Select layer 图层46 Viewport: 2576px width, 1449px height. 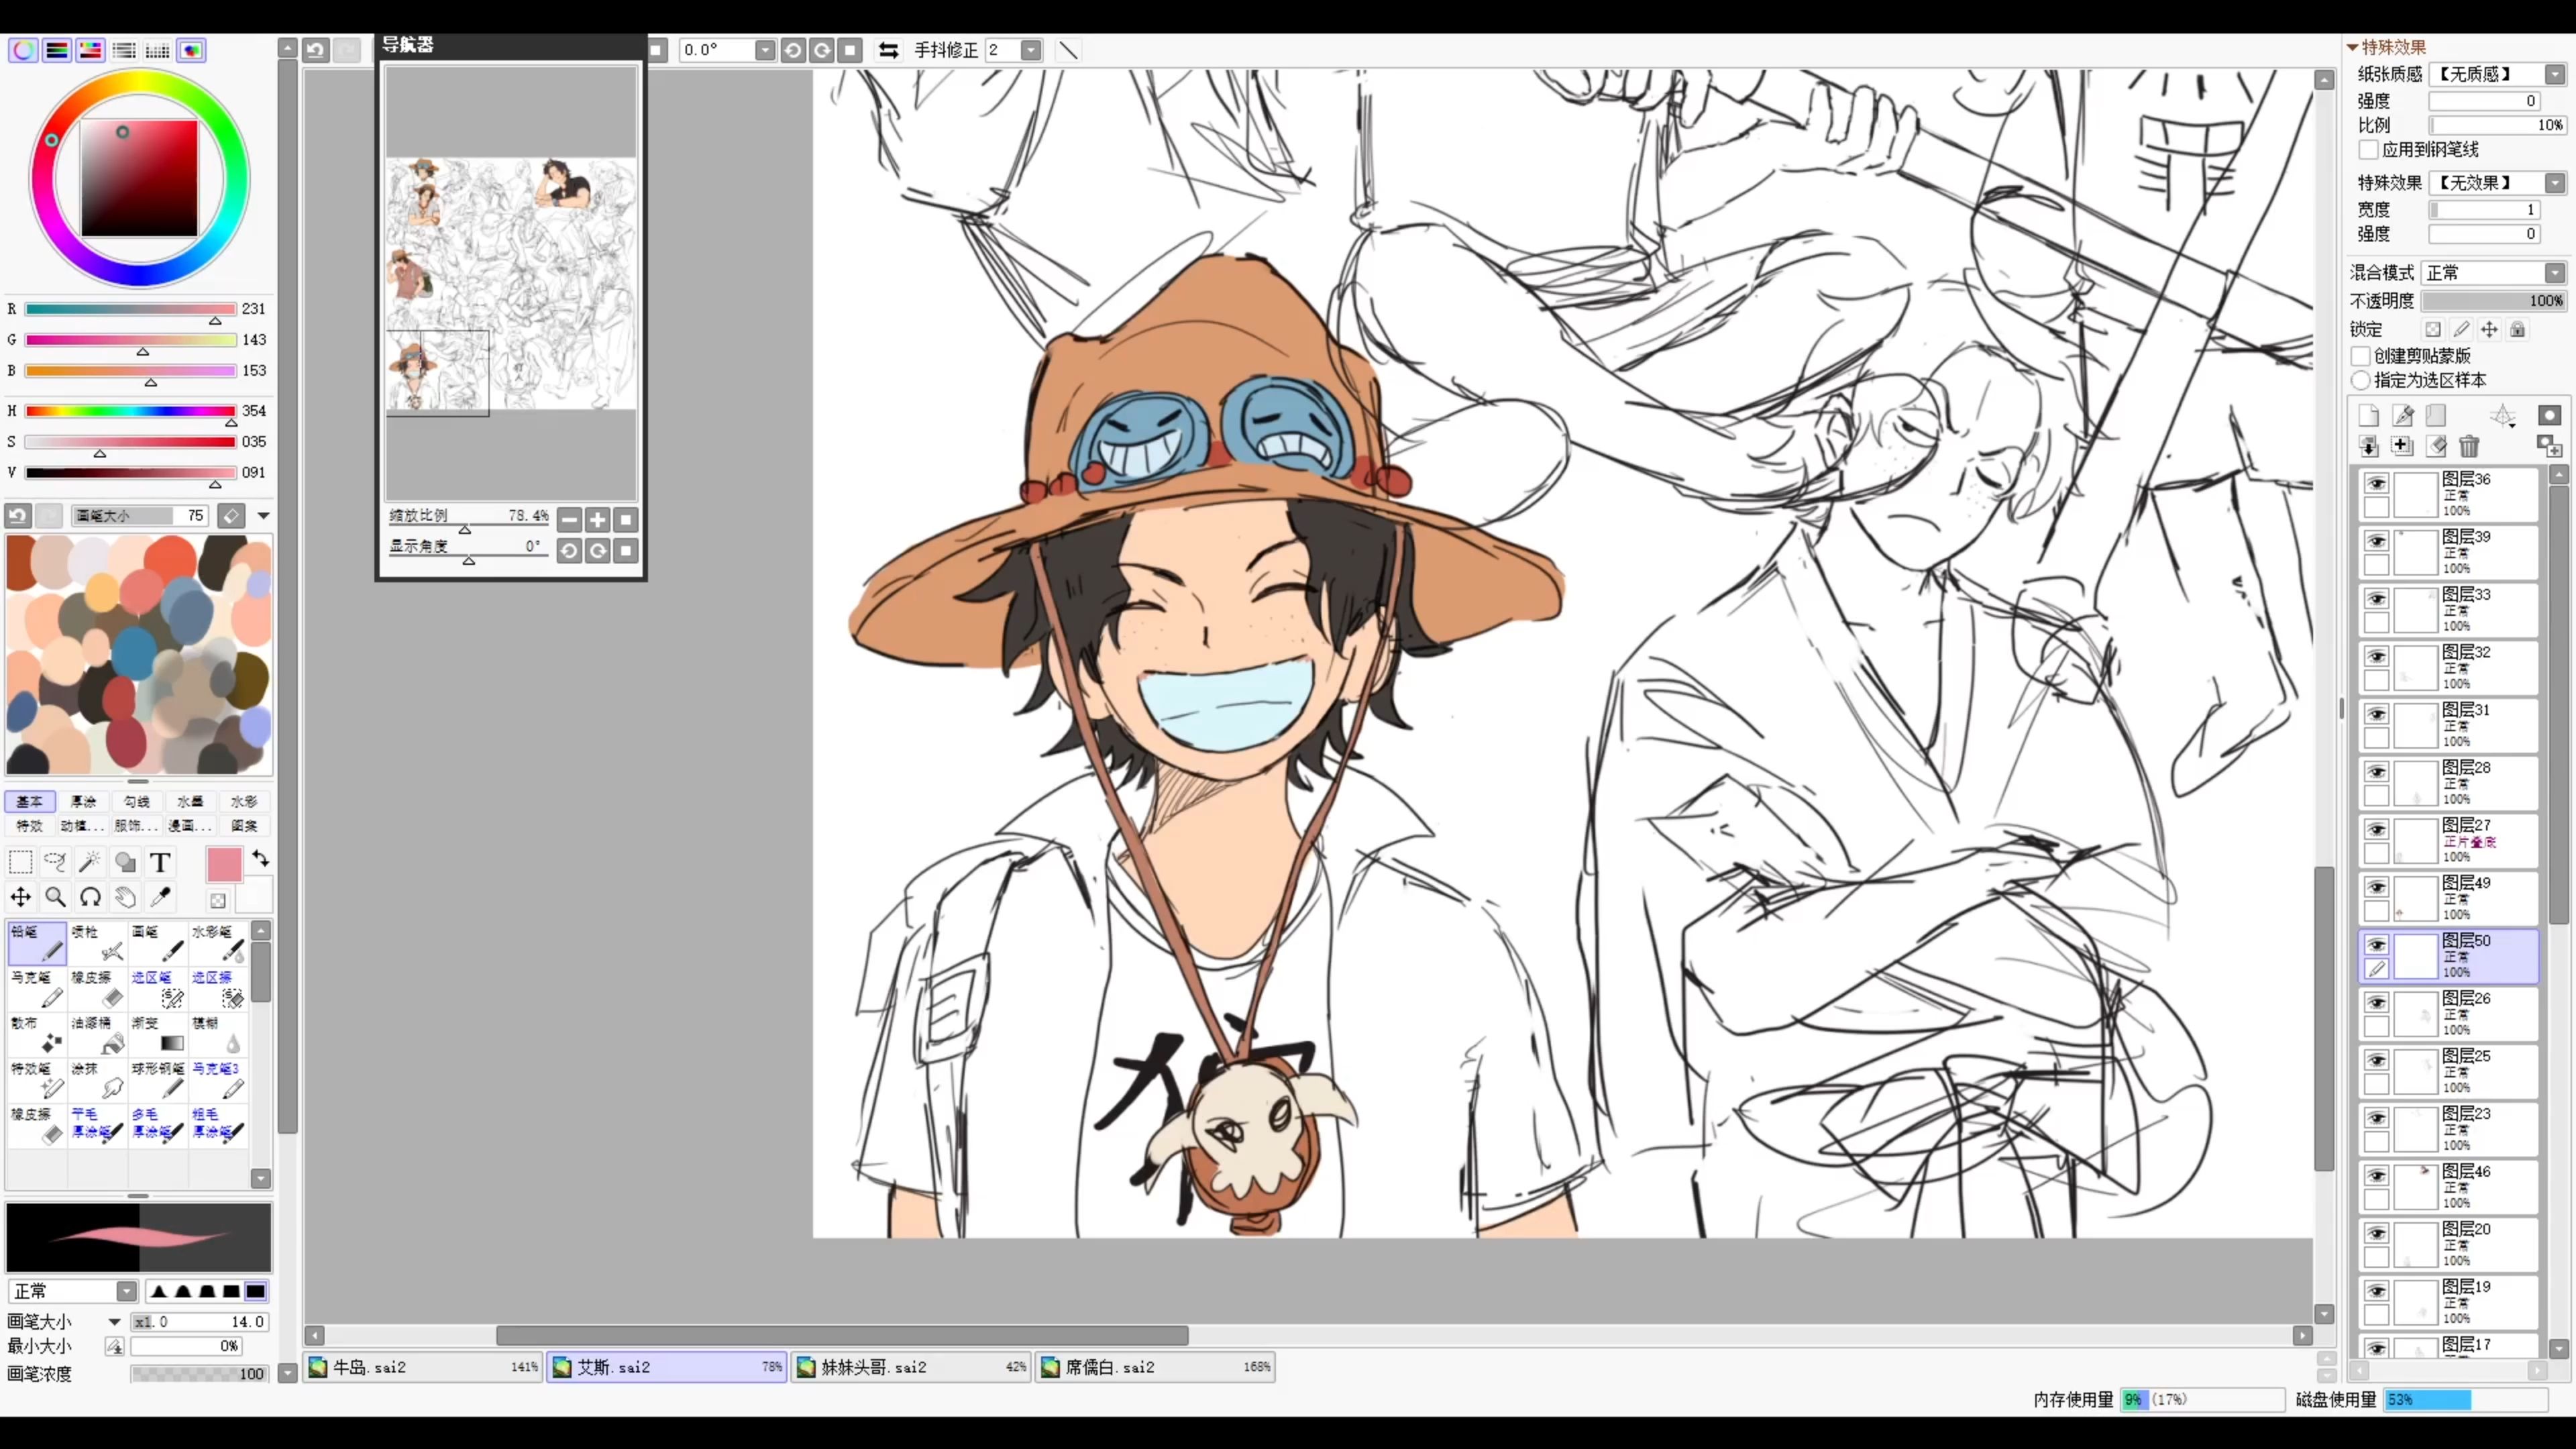(x=2448, y=1186)
